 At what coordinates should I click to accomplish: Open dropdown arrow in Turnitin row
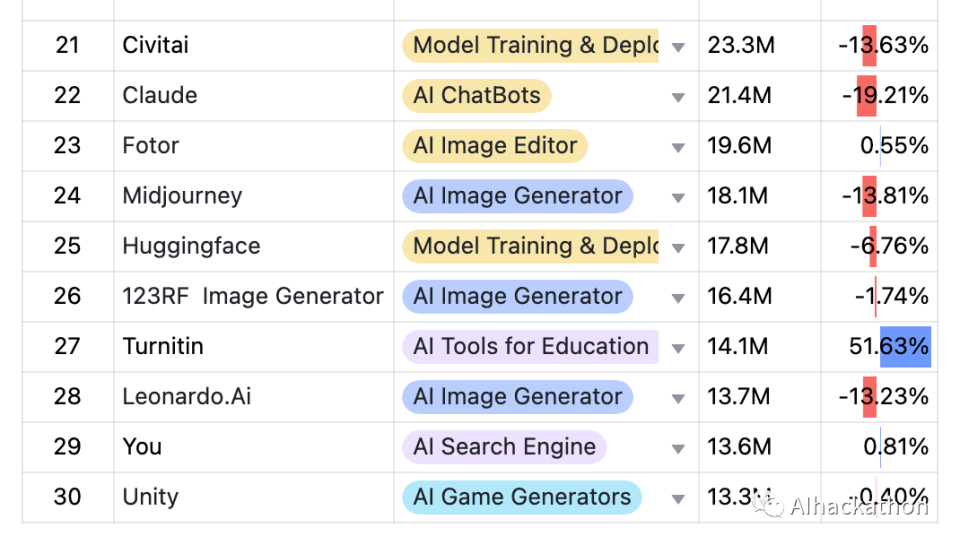678,348
